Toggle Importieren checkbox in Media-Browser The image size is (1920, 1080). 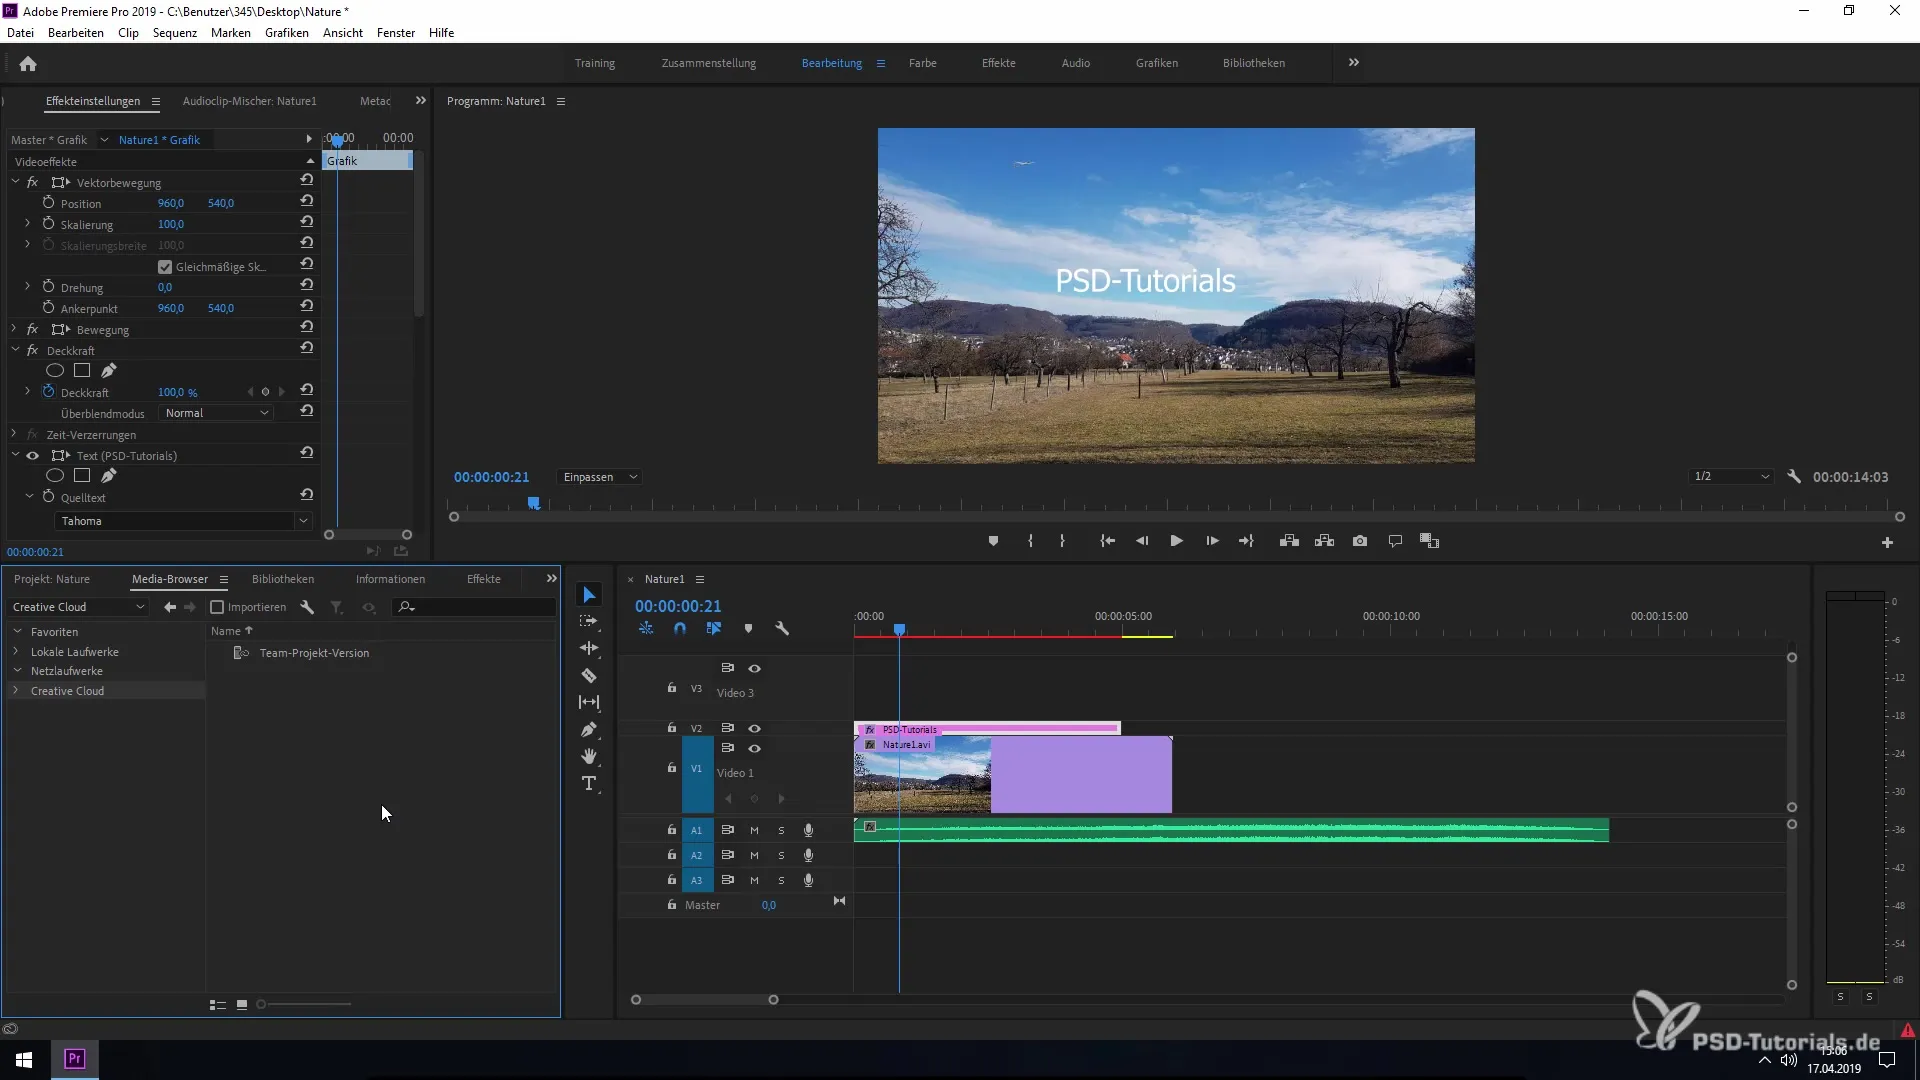217,607
